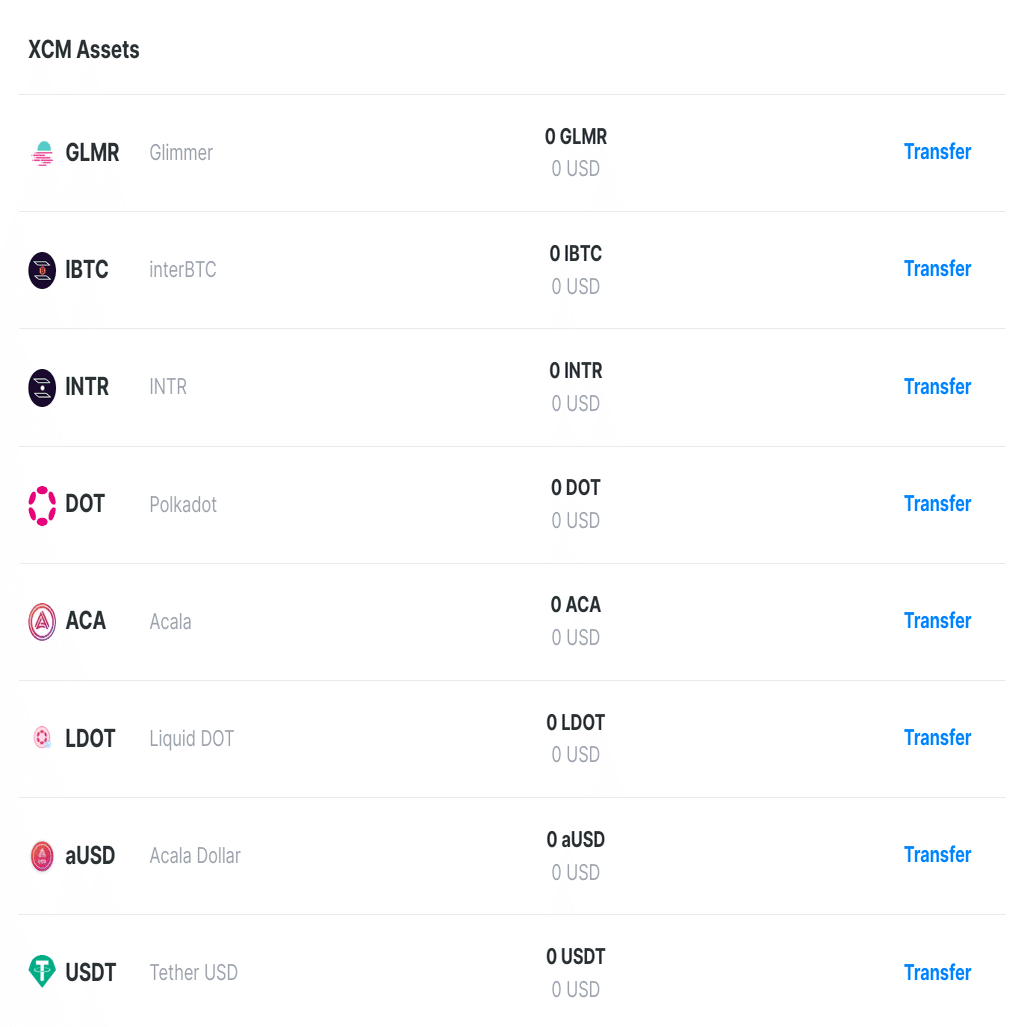Transfer GLMR tokens
The width and height of the screenshot is (1027, 1027).
point(937,152)
